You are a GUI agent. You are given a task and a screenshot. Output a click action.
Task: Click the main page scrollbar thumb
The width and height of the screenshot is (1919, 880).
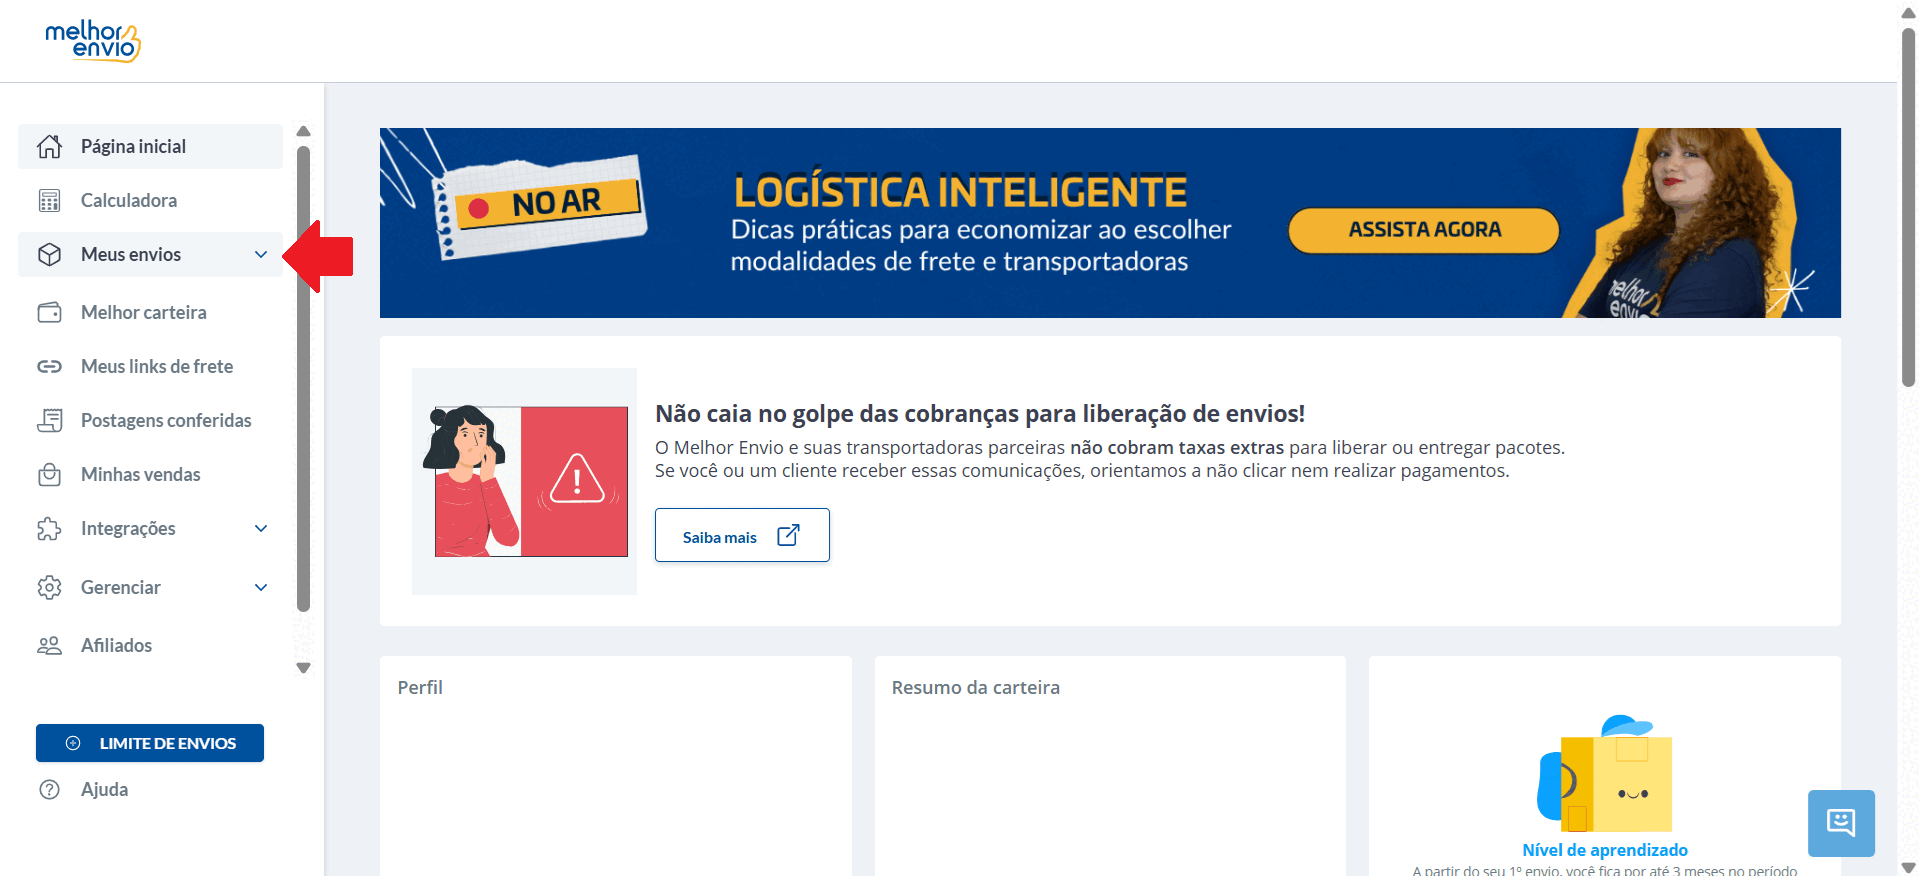coord(1908,206)
